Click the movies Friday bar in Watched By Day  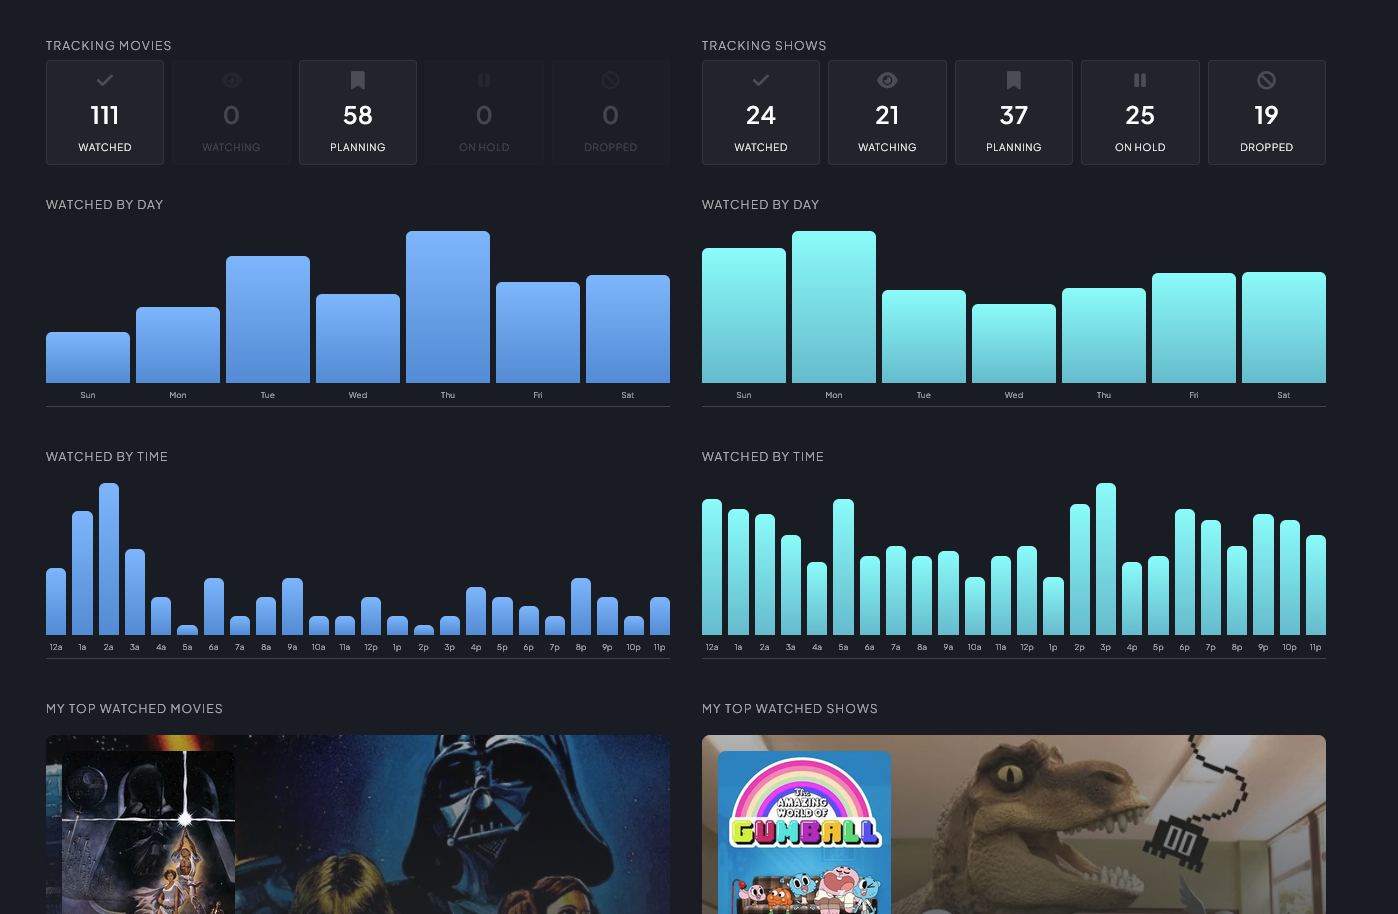pyautogui.click(x=538, y=333)
